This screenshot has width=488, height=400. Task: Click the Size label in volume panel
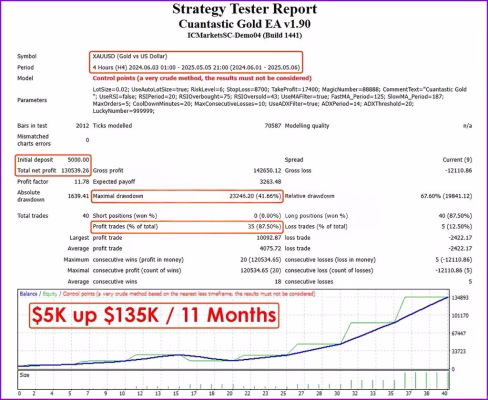(24, 375)
